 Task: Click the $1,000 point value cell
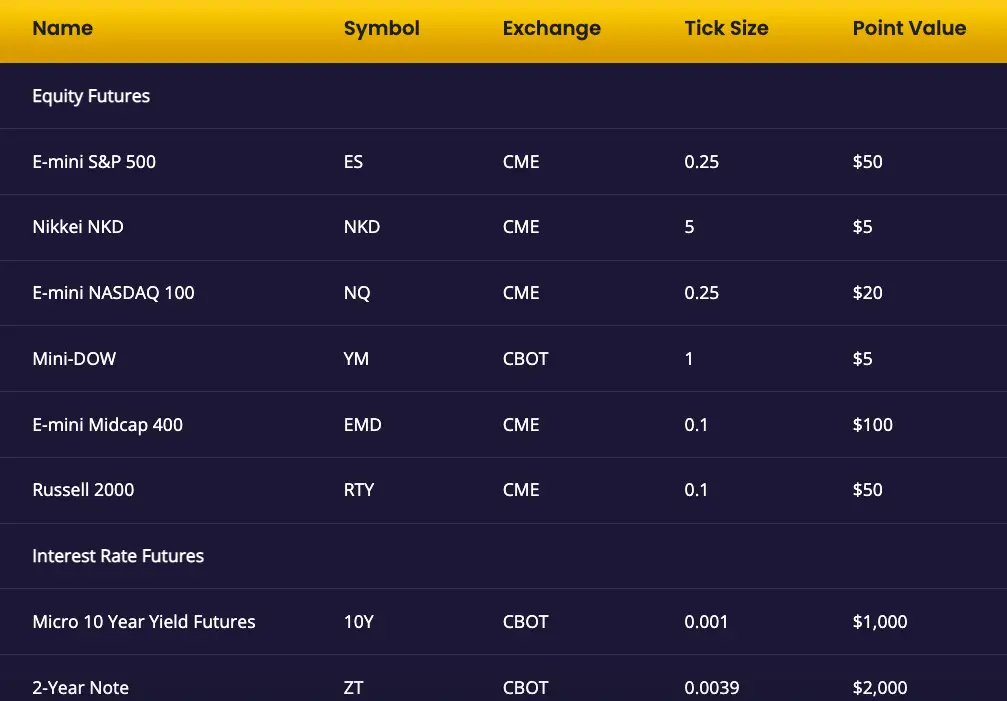coord(880,622)
